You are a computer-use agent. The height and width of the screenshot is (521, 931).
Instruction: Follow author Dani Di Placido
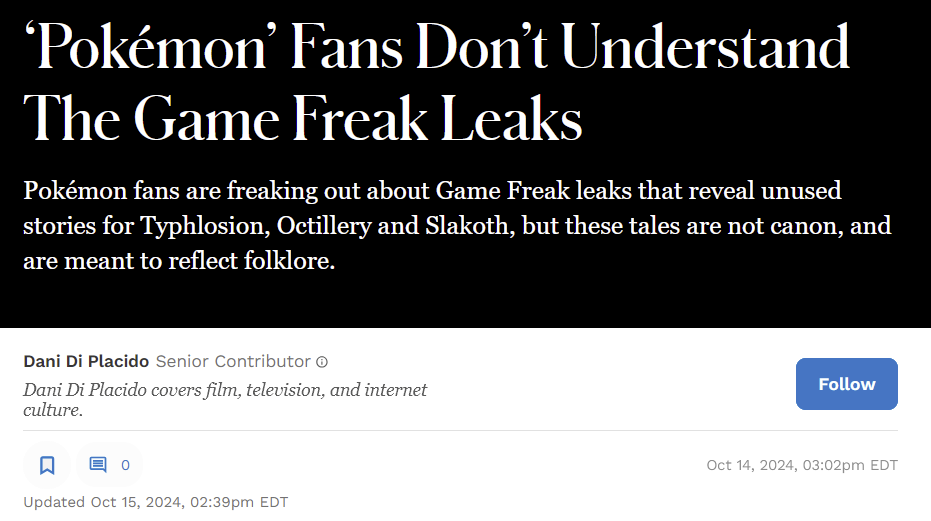pos(847,384)
